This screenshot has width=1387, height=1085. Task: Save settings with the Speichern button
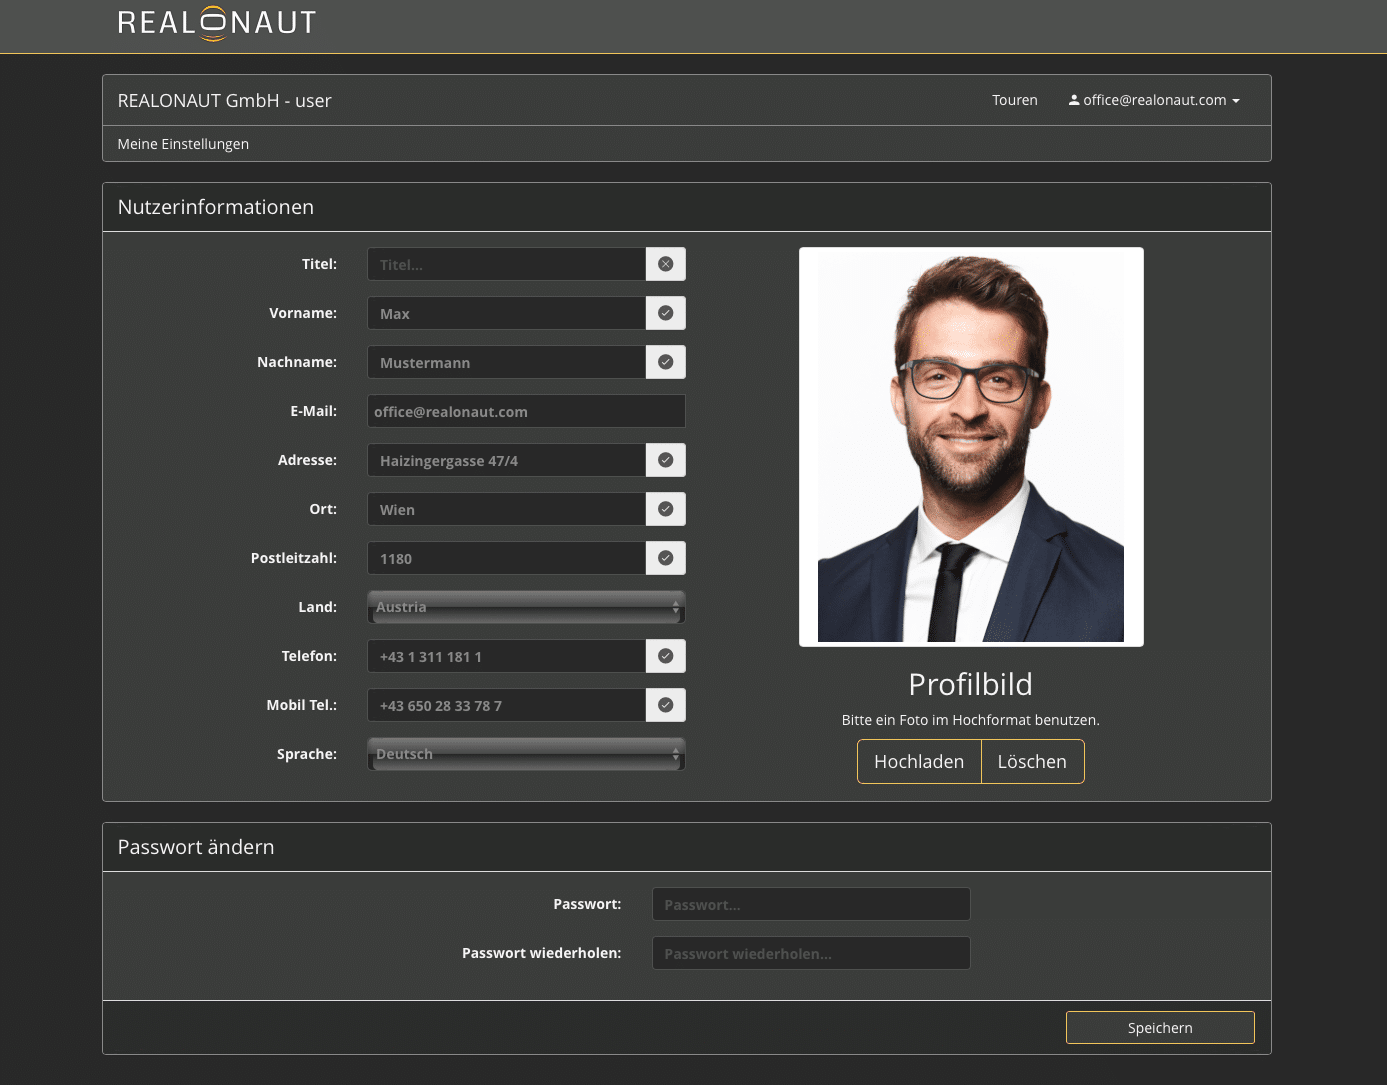[x=1160, y=1028]
